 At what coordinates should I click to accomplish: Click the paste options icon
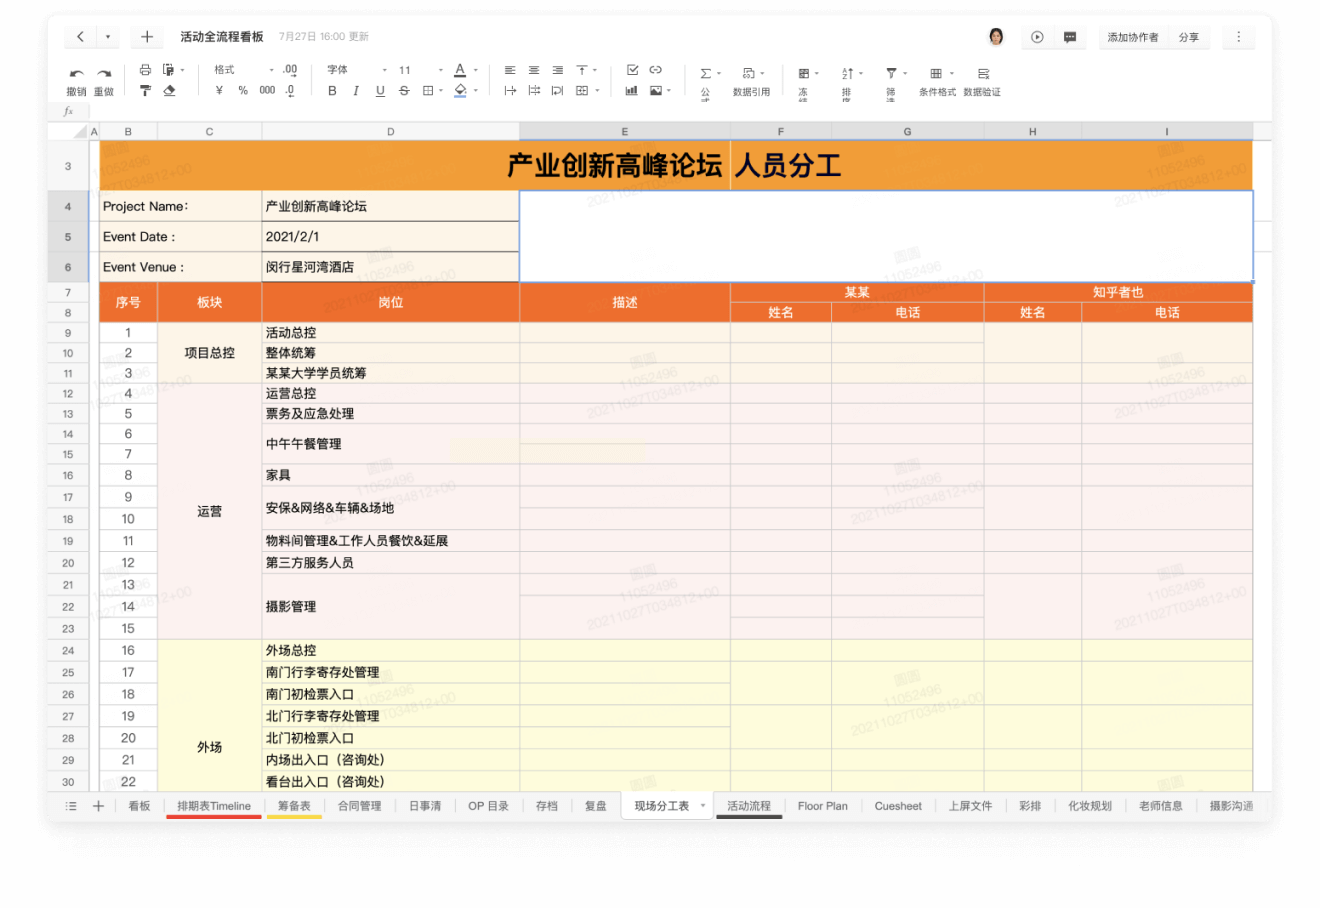tap(168, 70)
